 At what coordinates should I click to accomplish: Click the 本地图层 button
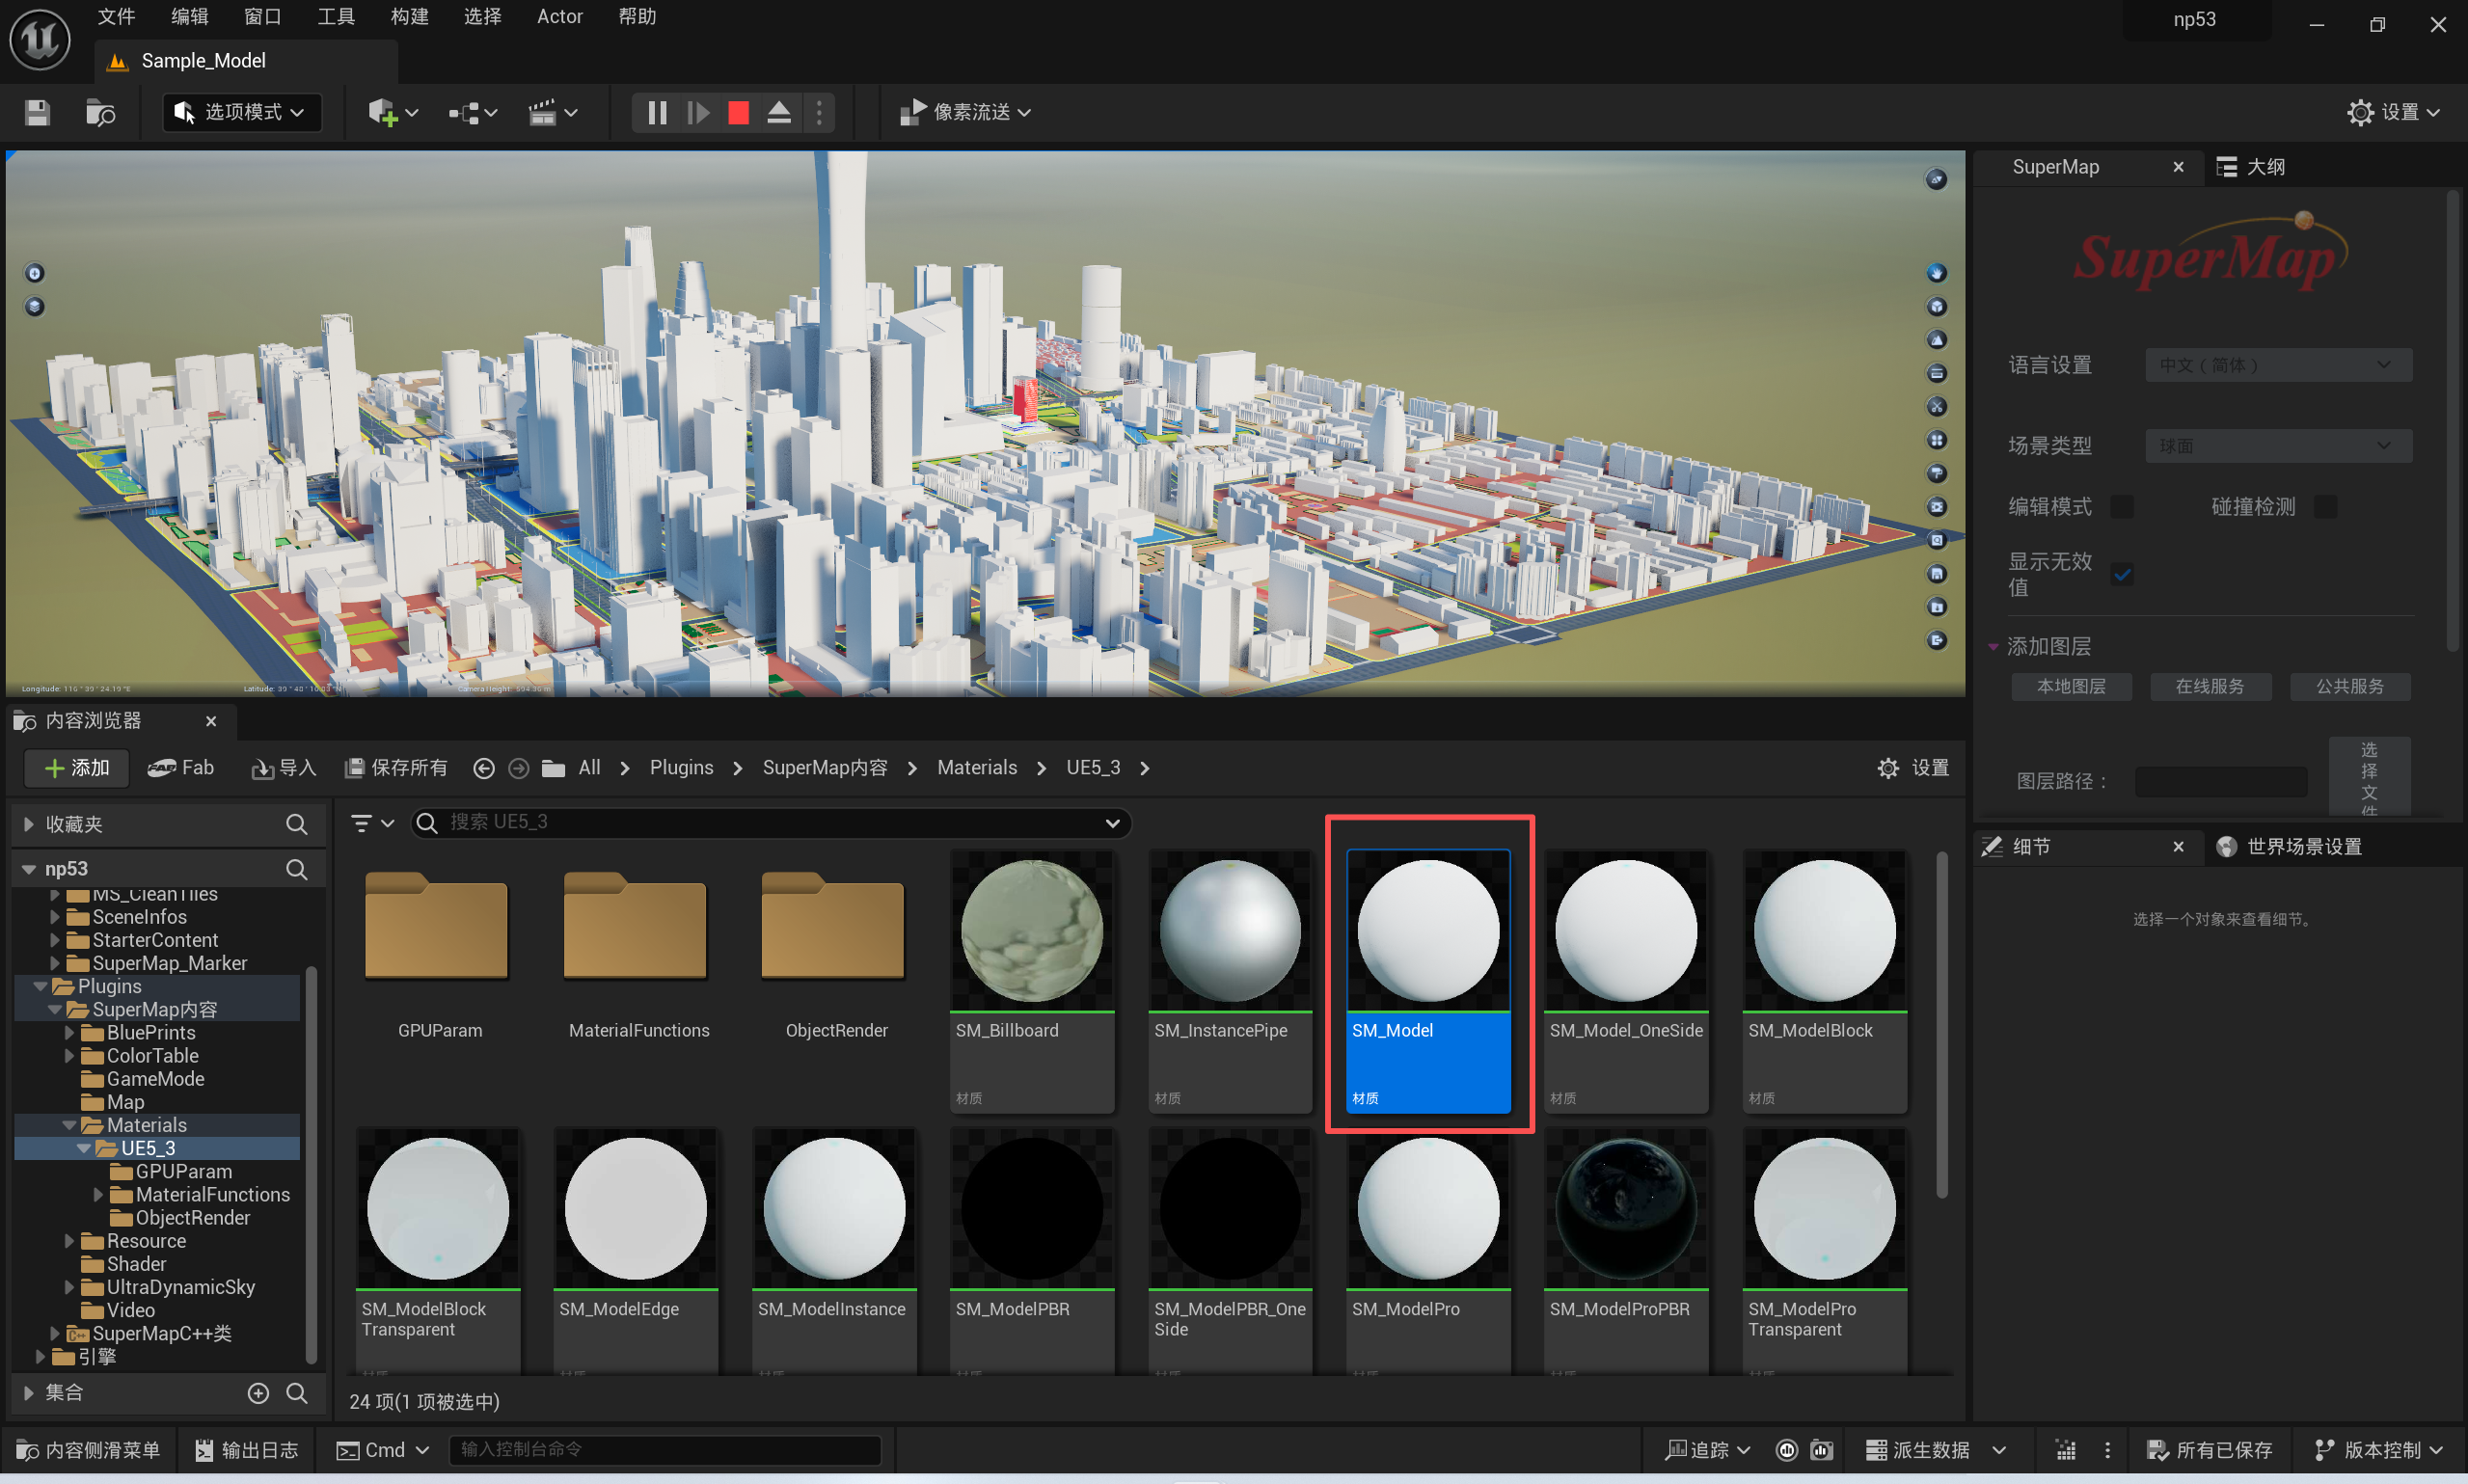click(x=2071, y=686)
